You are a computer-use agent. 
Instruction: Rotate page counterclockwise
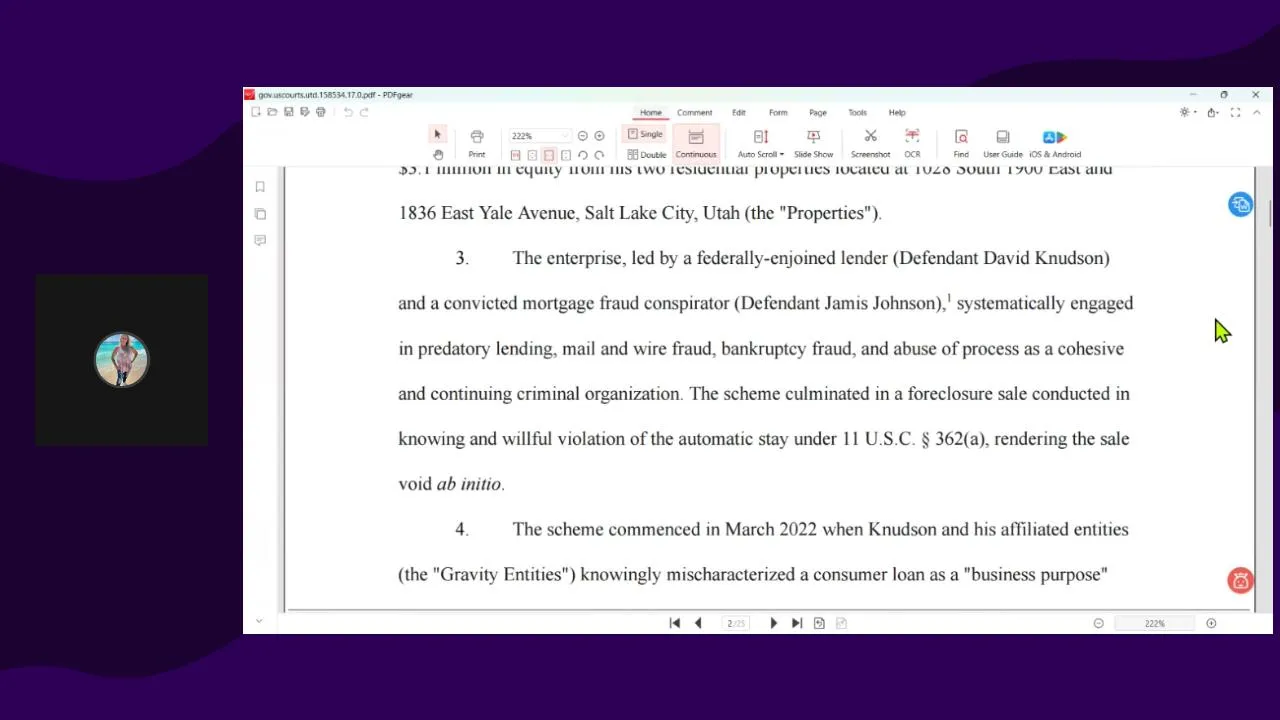coord(583,155)
